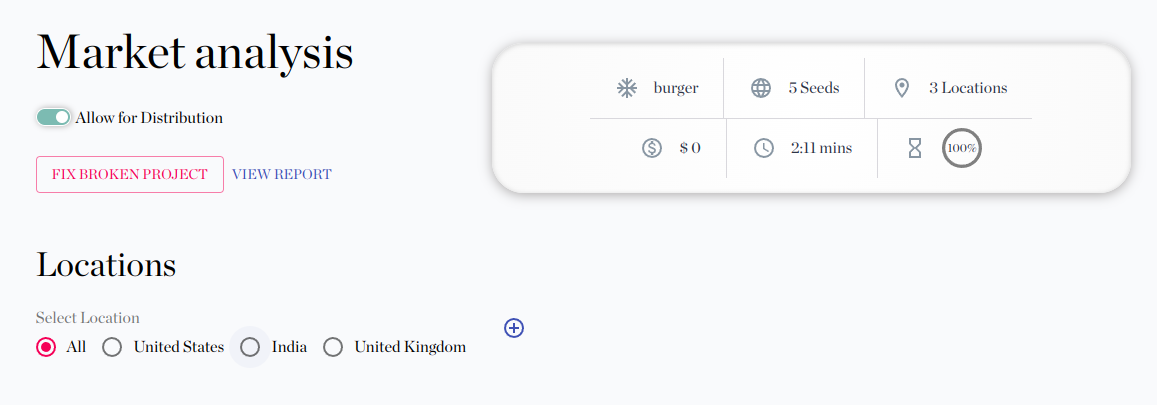Click the Fix Broken Project button

coord(130,174)
